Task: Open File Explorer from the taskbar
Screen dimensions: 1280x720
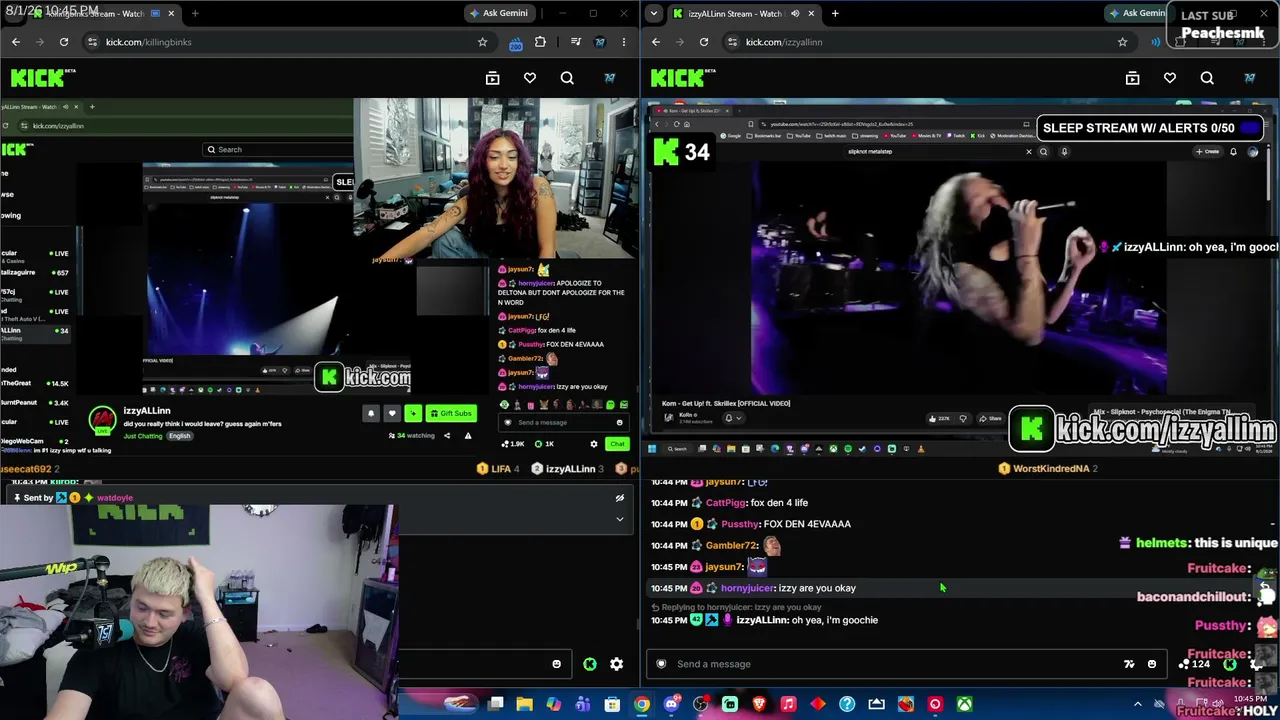Action: [524, 705]
